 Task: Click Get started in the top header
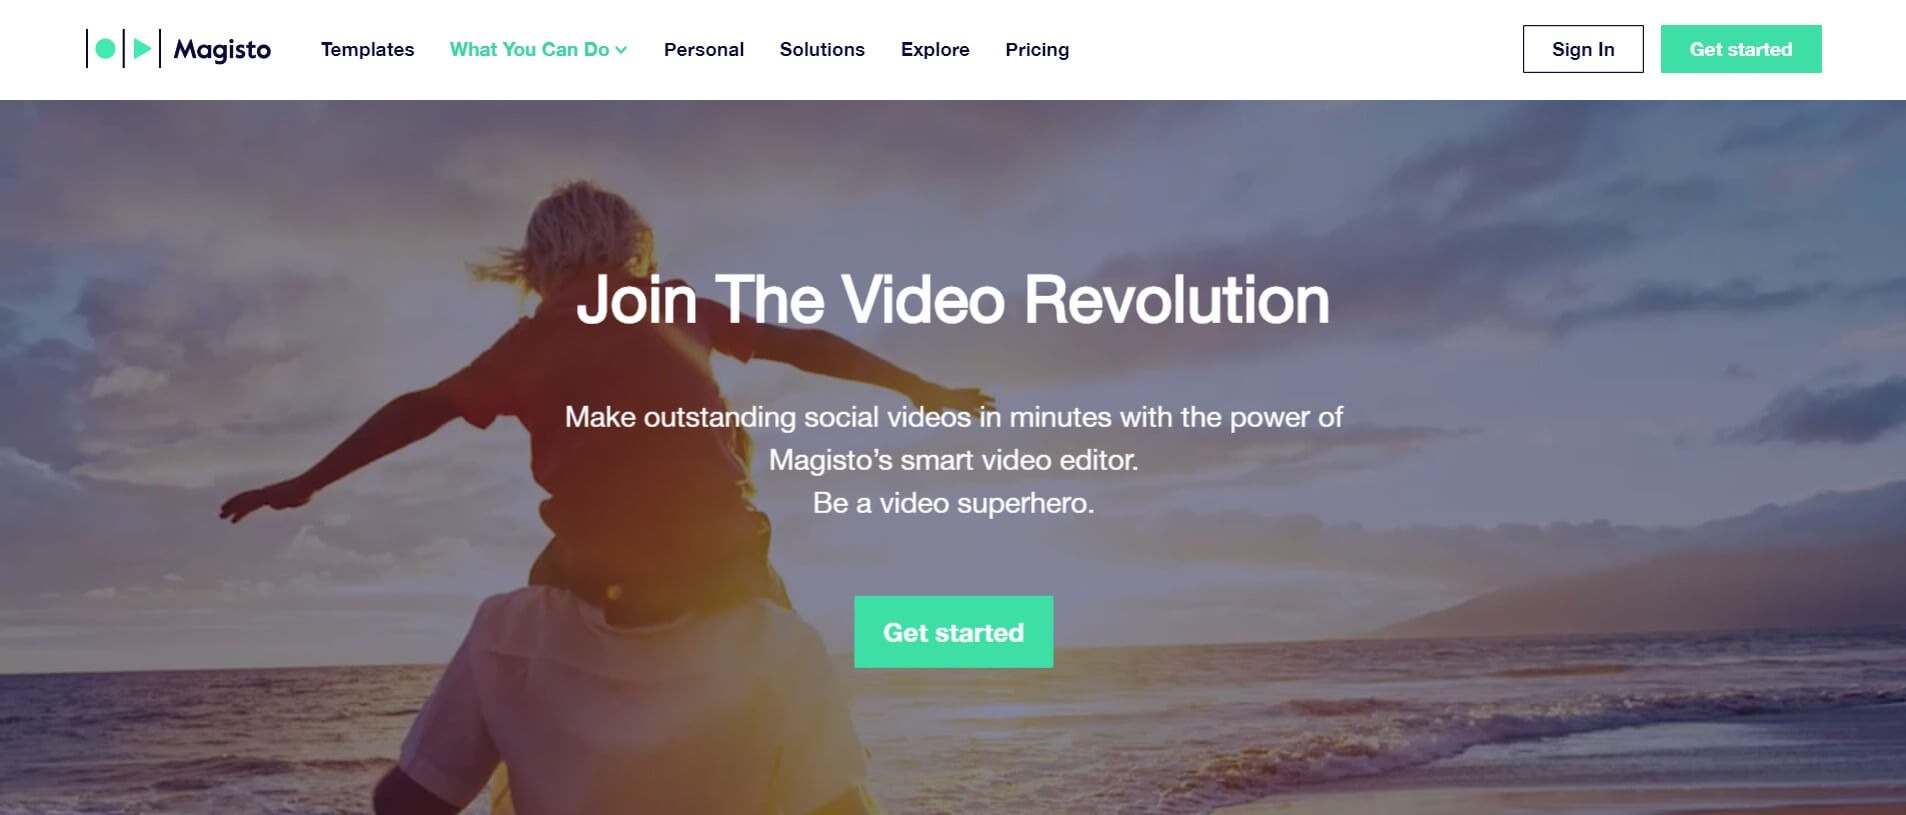[x=1741, y=49]
